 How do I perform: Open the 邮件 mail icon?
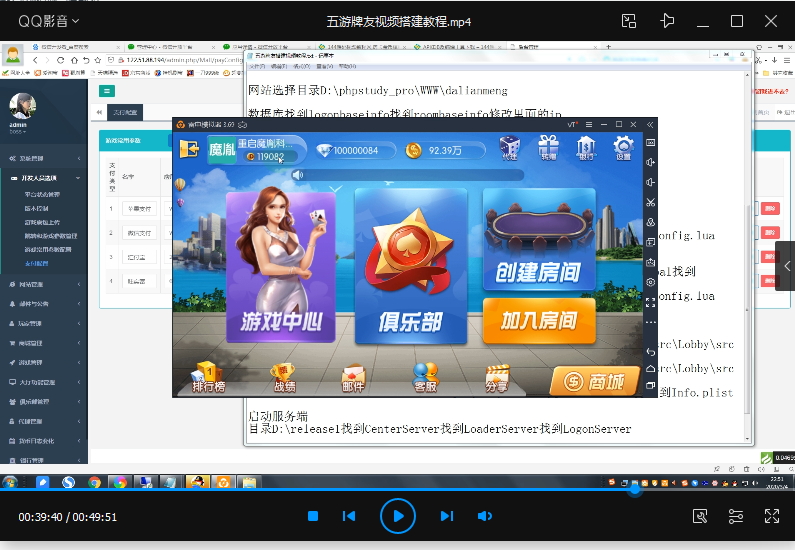coord(353,378)
